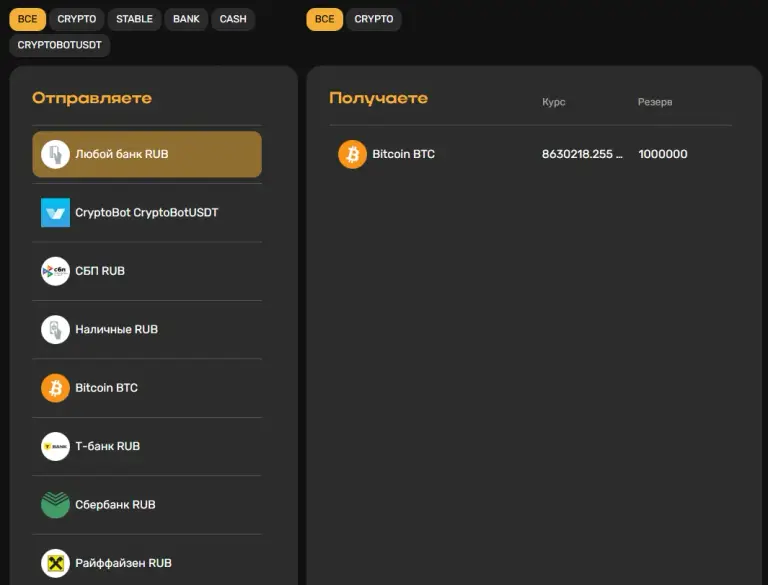The width and height of the screenshot is (768, 585).
Task: Filter send list by CRYPTO
Action: coord(76,19)
